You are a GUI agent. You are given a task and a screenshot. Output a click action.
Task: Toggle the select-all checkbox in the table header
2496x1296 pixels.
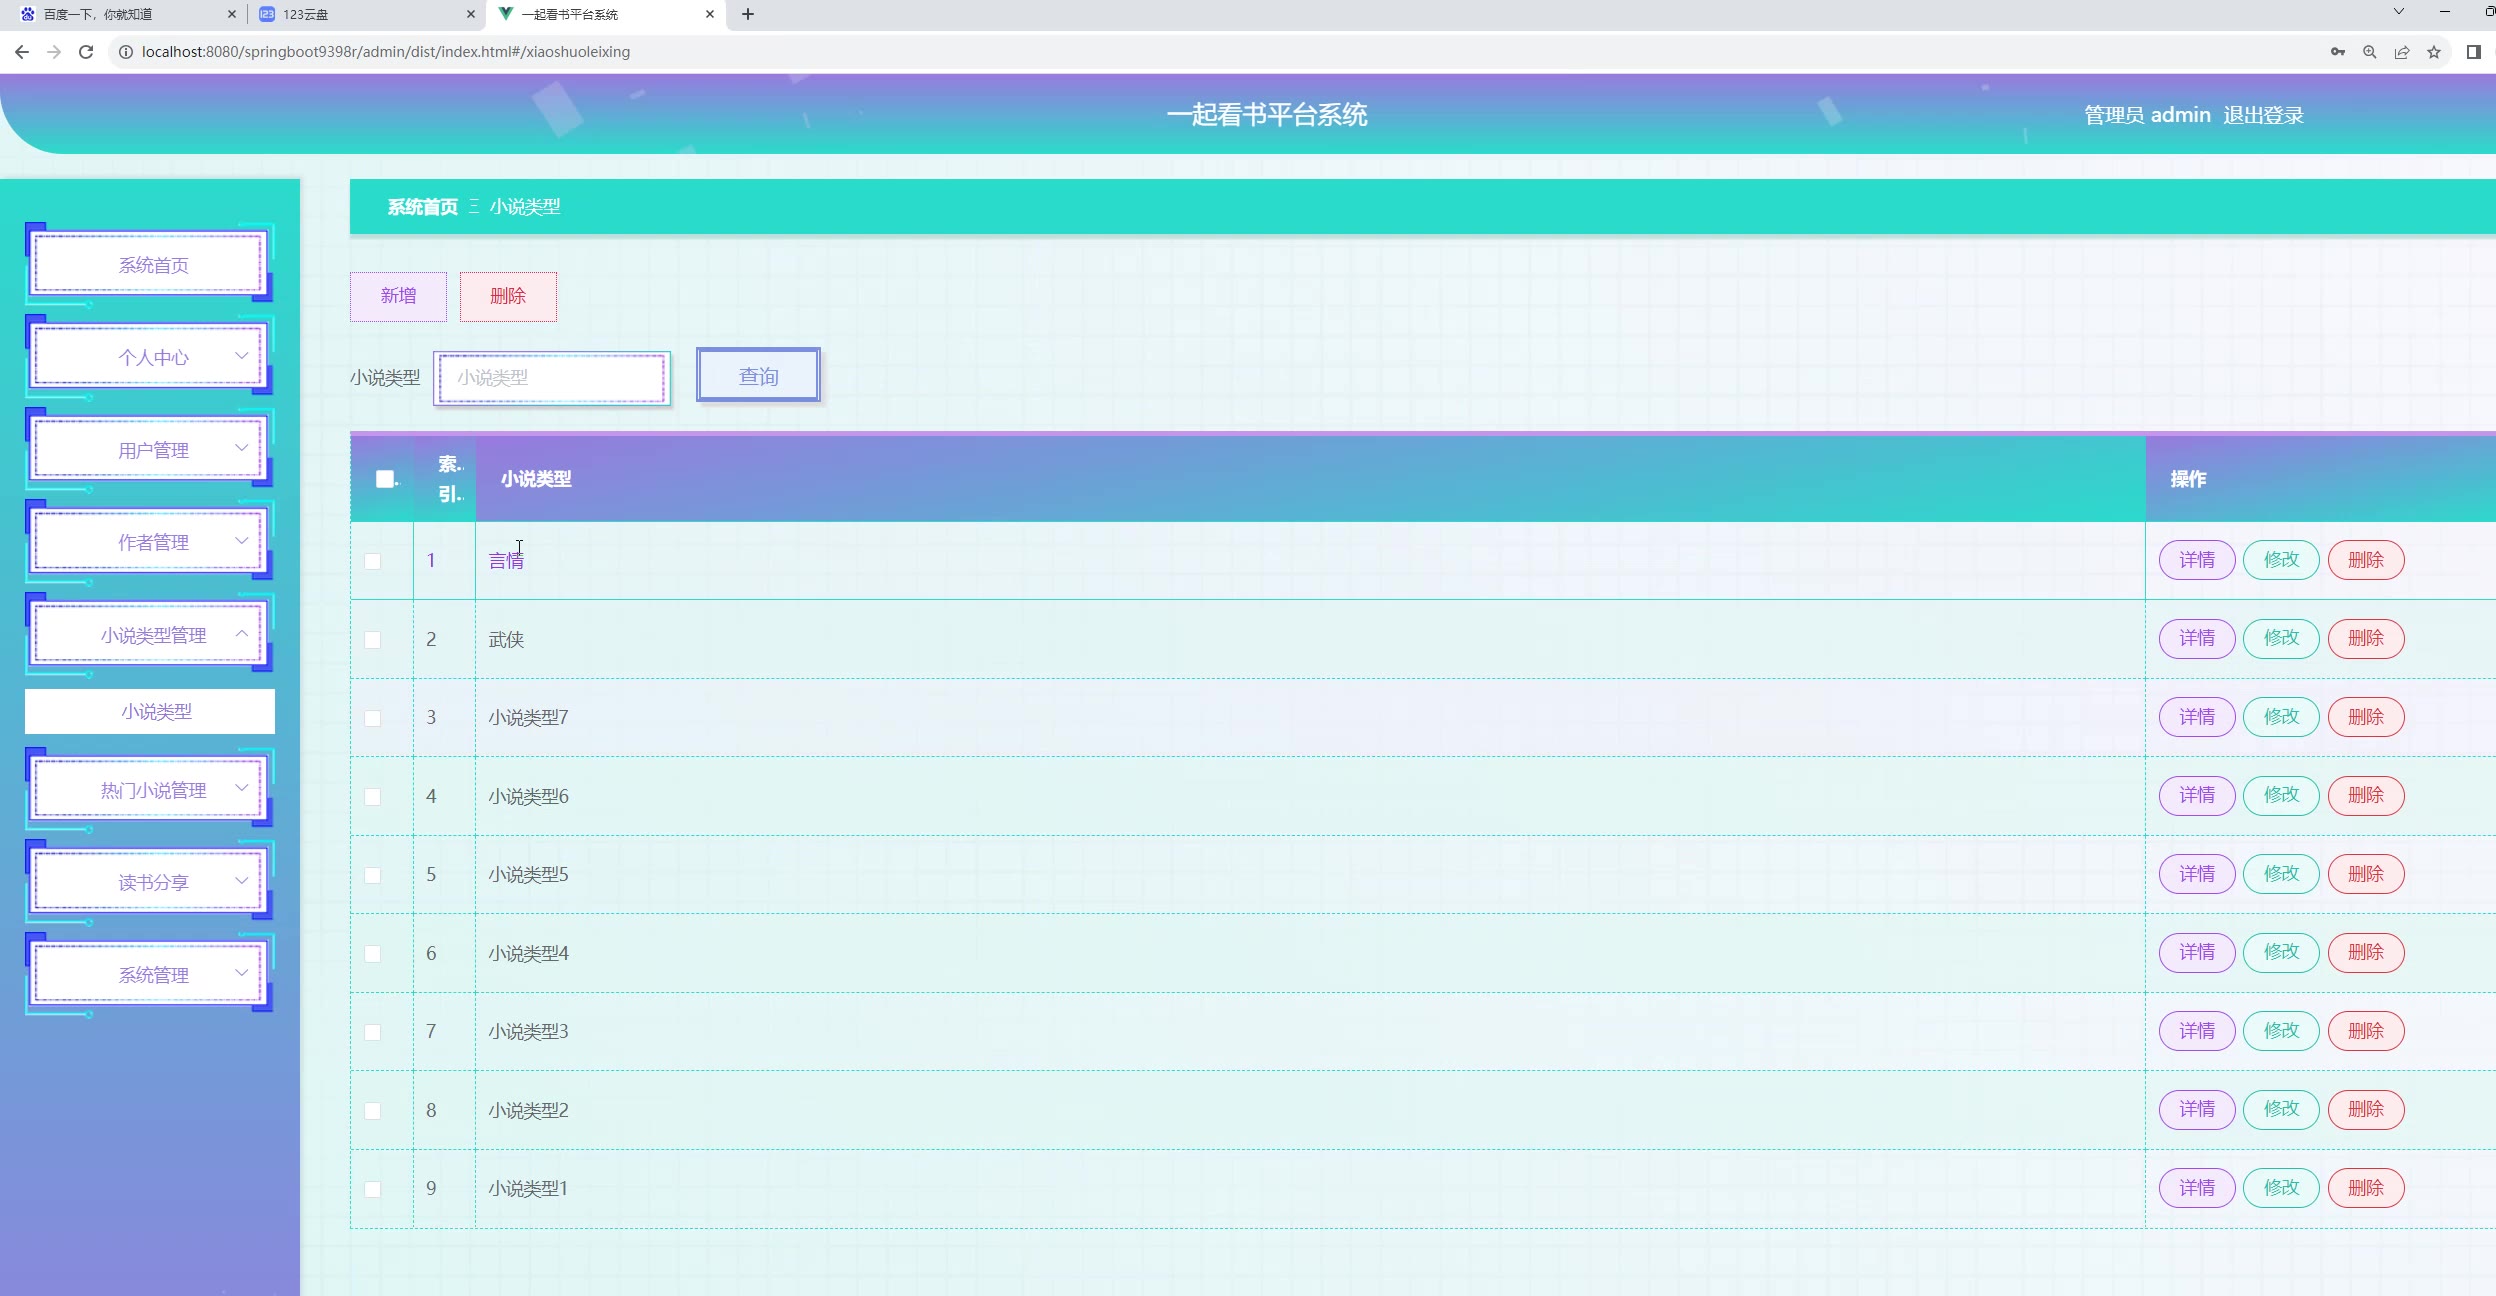(x=385, y=479)
